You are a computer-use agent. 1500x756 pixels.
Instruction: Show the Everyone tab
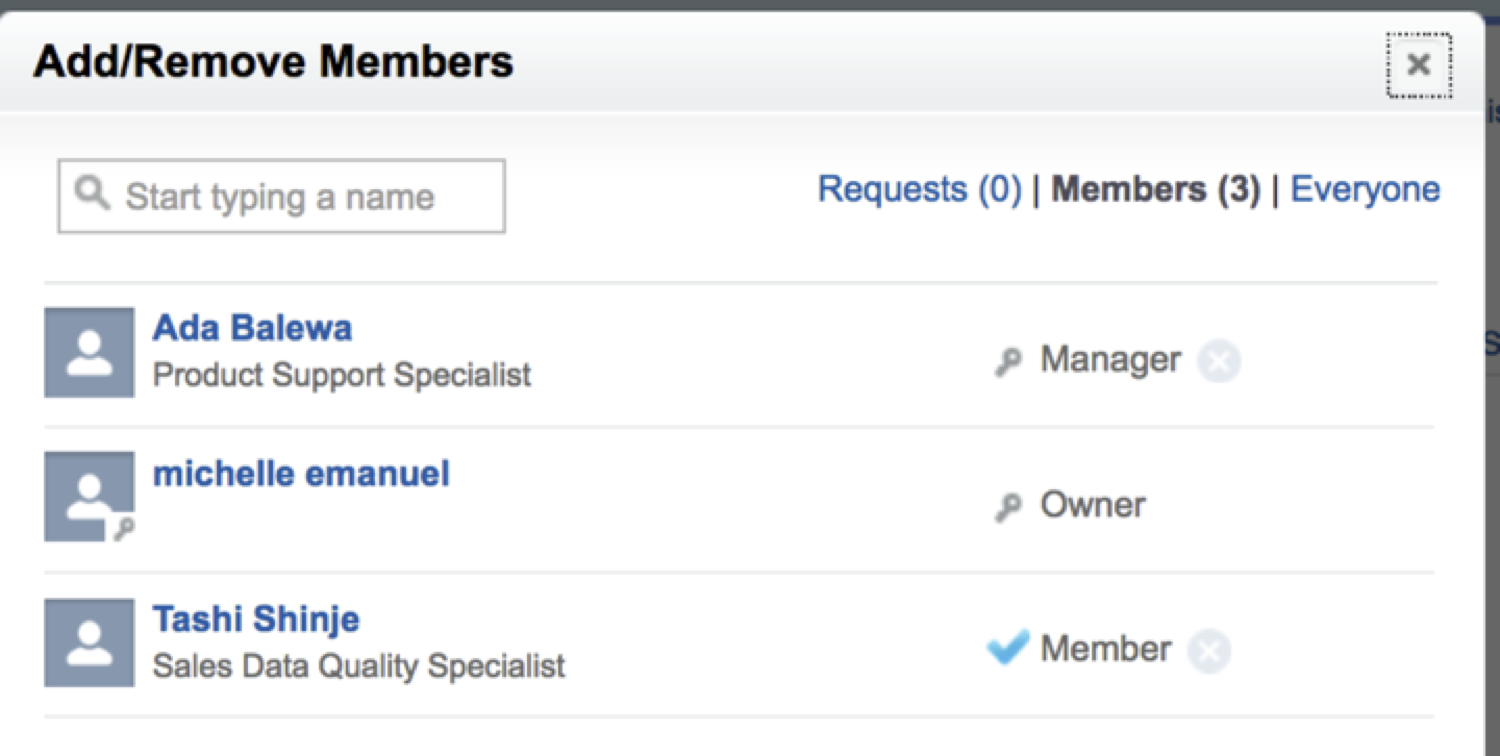pyautogui.click(x=1365, y=189)
